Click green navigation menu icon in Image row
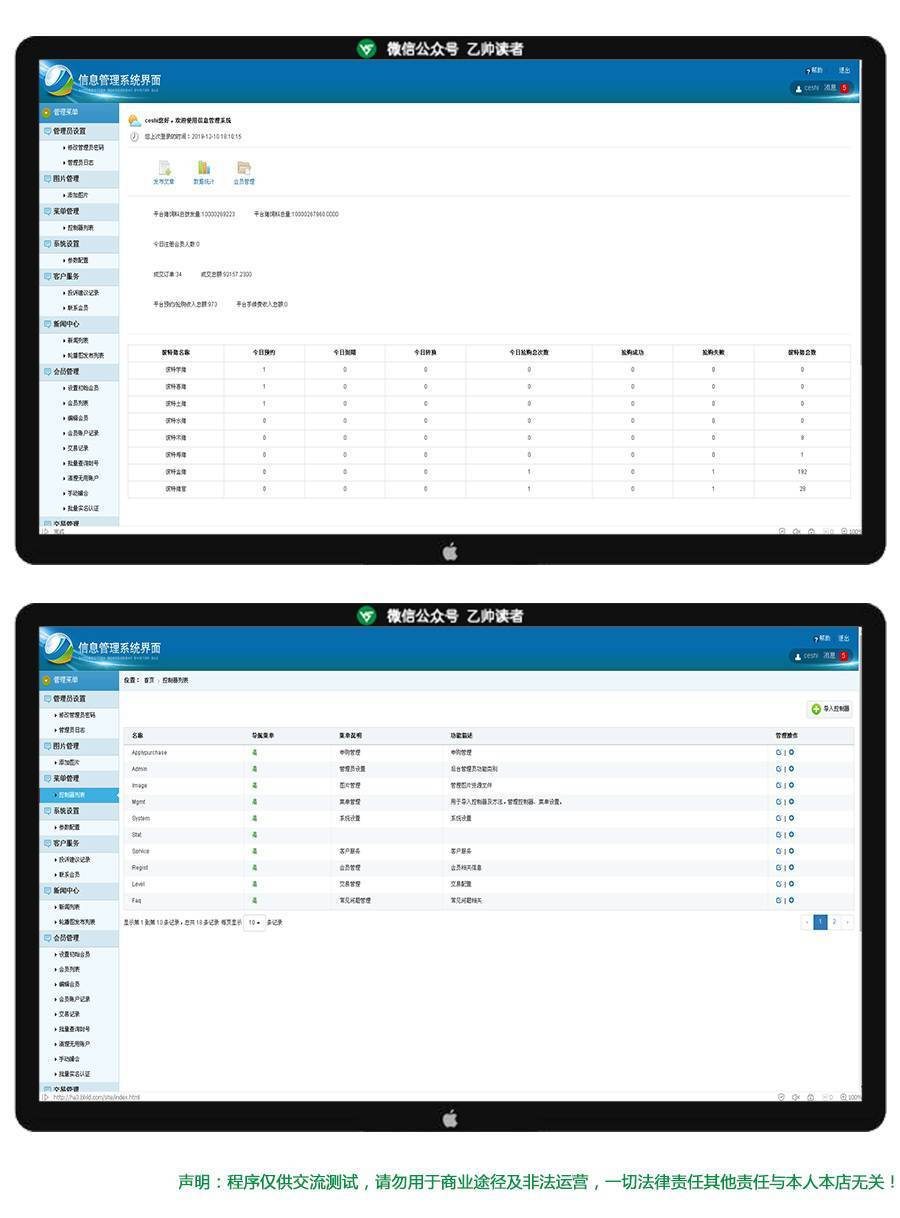Image resolution: width=900 pixels, height=1218 pixels. coord(254,785)
